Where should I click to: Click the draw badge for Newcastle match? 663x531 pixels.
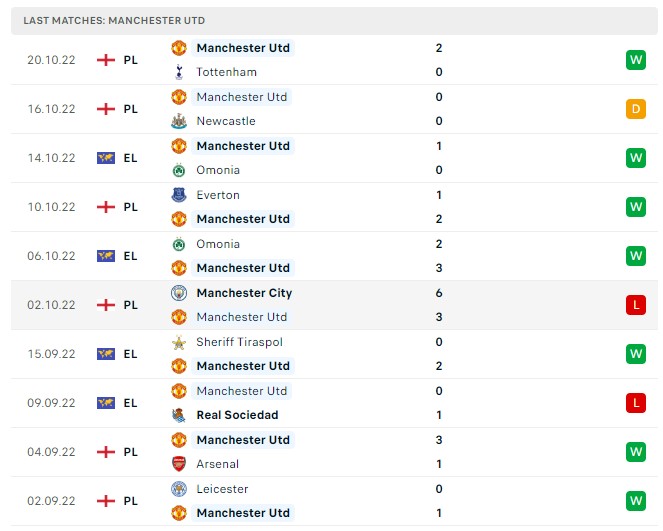tap(636, 109)
